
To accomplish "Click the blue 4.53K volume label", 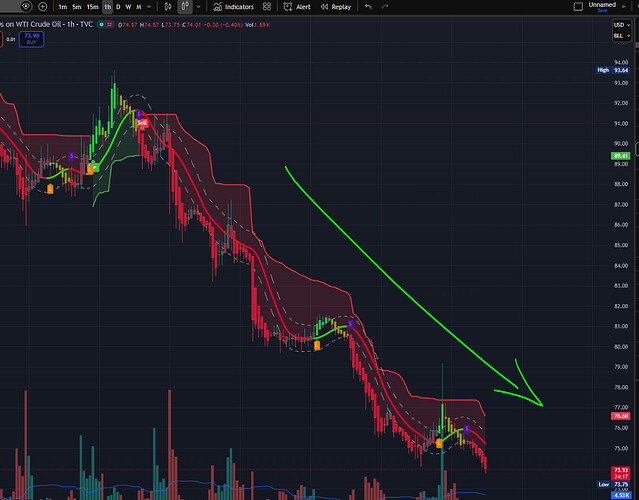I will pyautogui.click(x=621, y=496).
